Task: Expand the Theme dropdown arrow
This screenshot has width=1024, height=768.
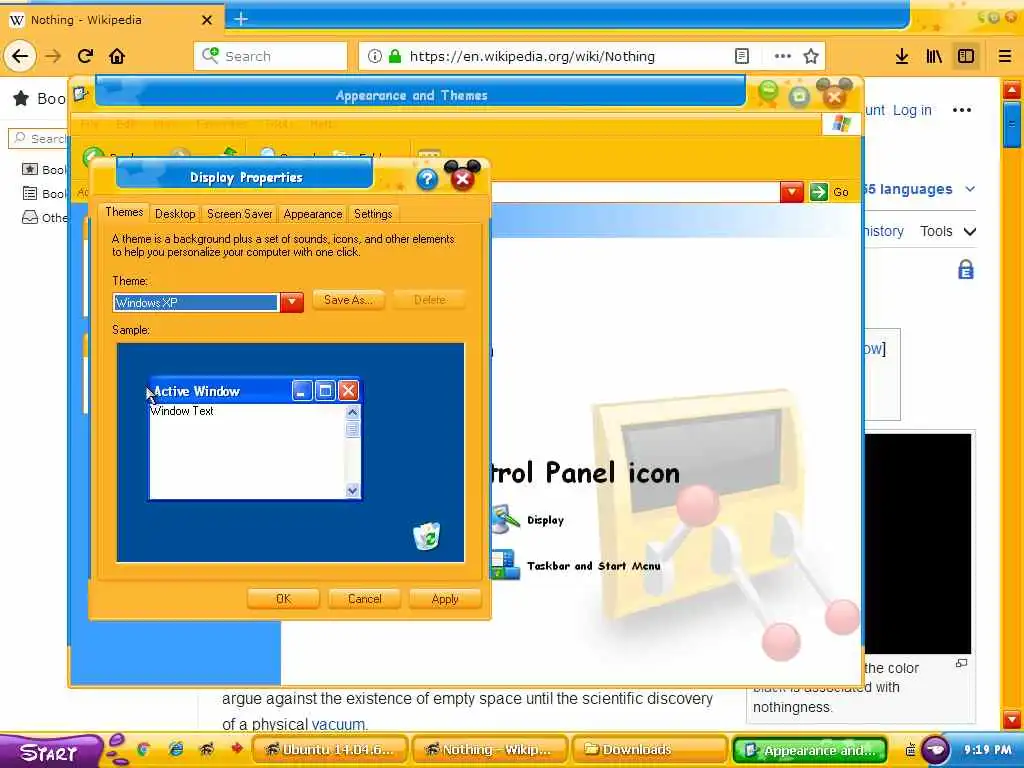Action: [x=292, y=302]
